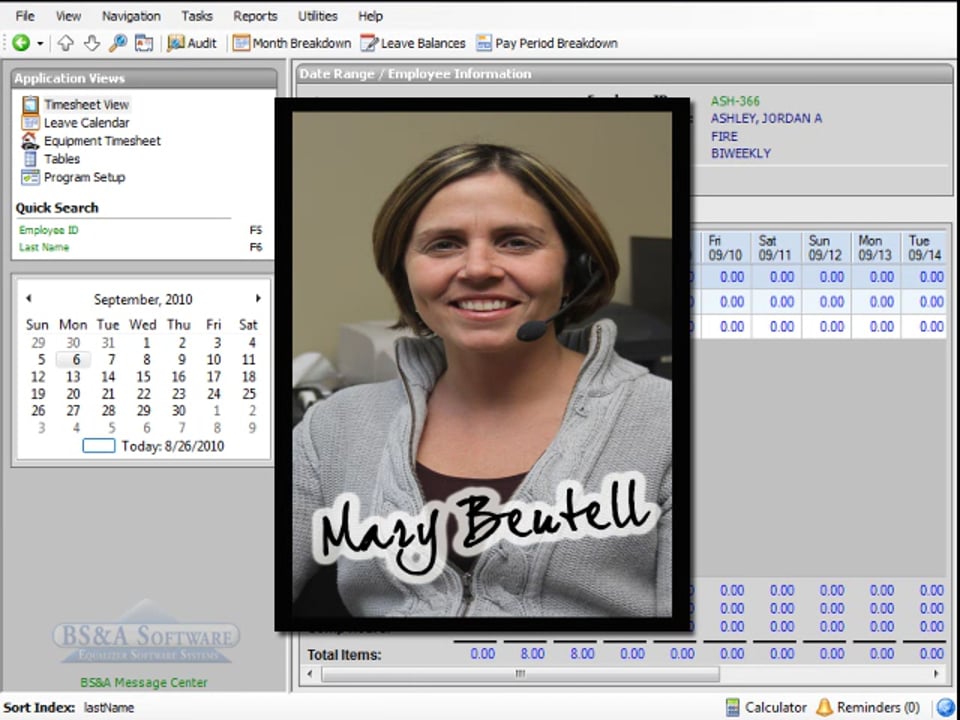960x720 pixels.
Task: Open Leave Balances from the toolbar
Action: [413, 43]
